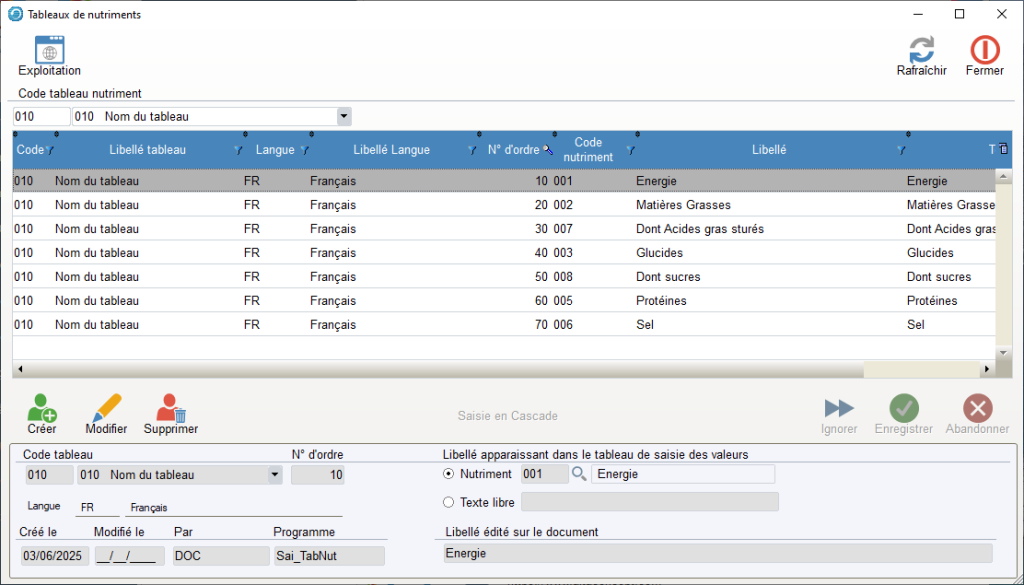Image resolution: width=1024 pixels, height=585 pixels.
Task: Click the Créer new record icon
Action: tap(42, 408)
